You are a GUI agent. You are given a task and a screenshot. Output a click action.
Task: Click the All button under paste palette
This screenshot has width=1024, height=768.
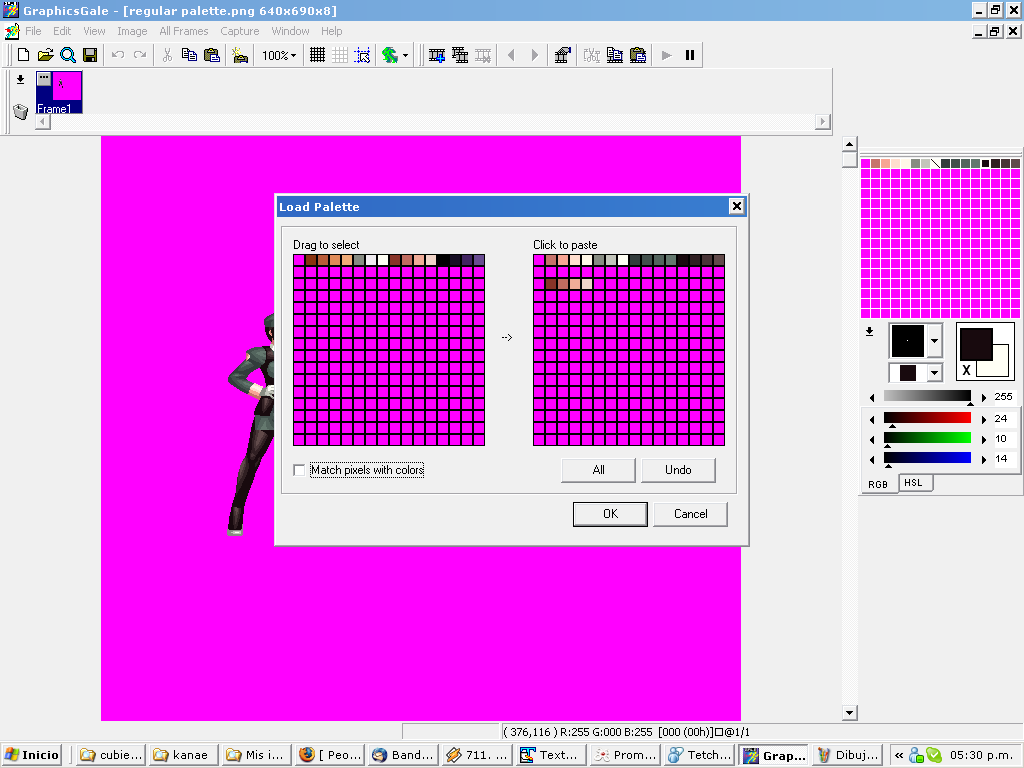[598, 470]
